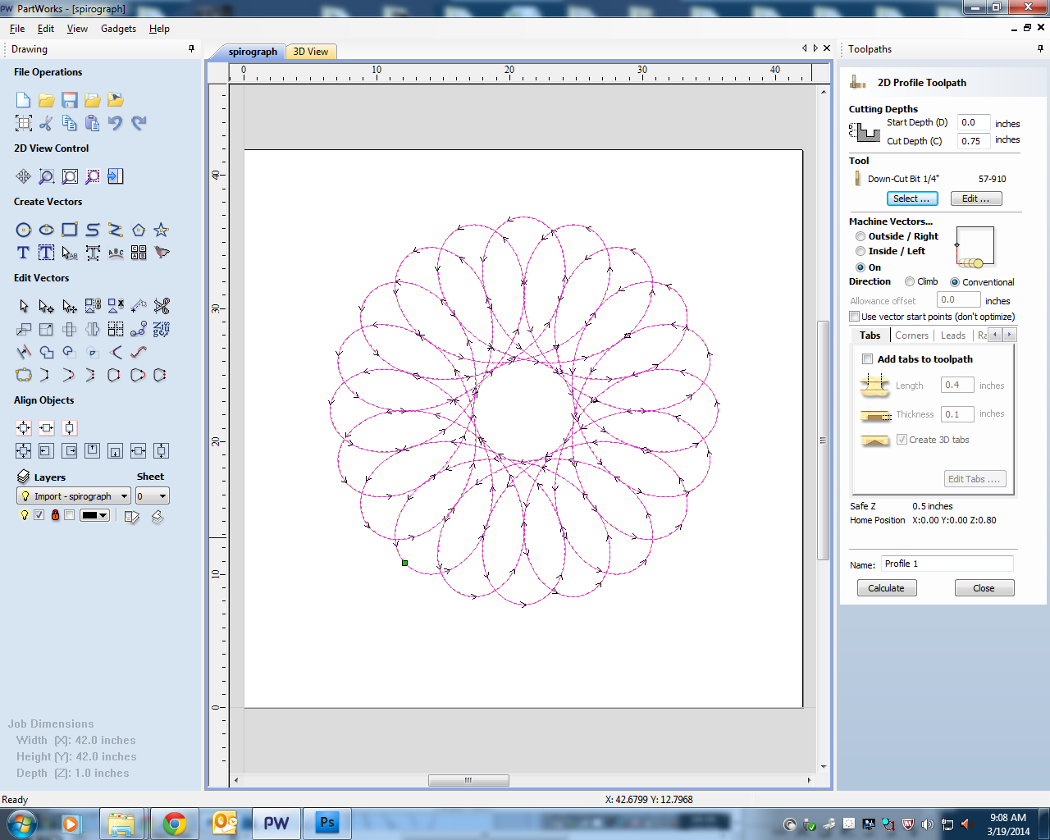Click the toolpath Name field showing Profile 1
1050x840 pixels.
[947, 563]
